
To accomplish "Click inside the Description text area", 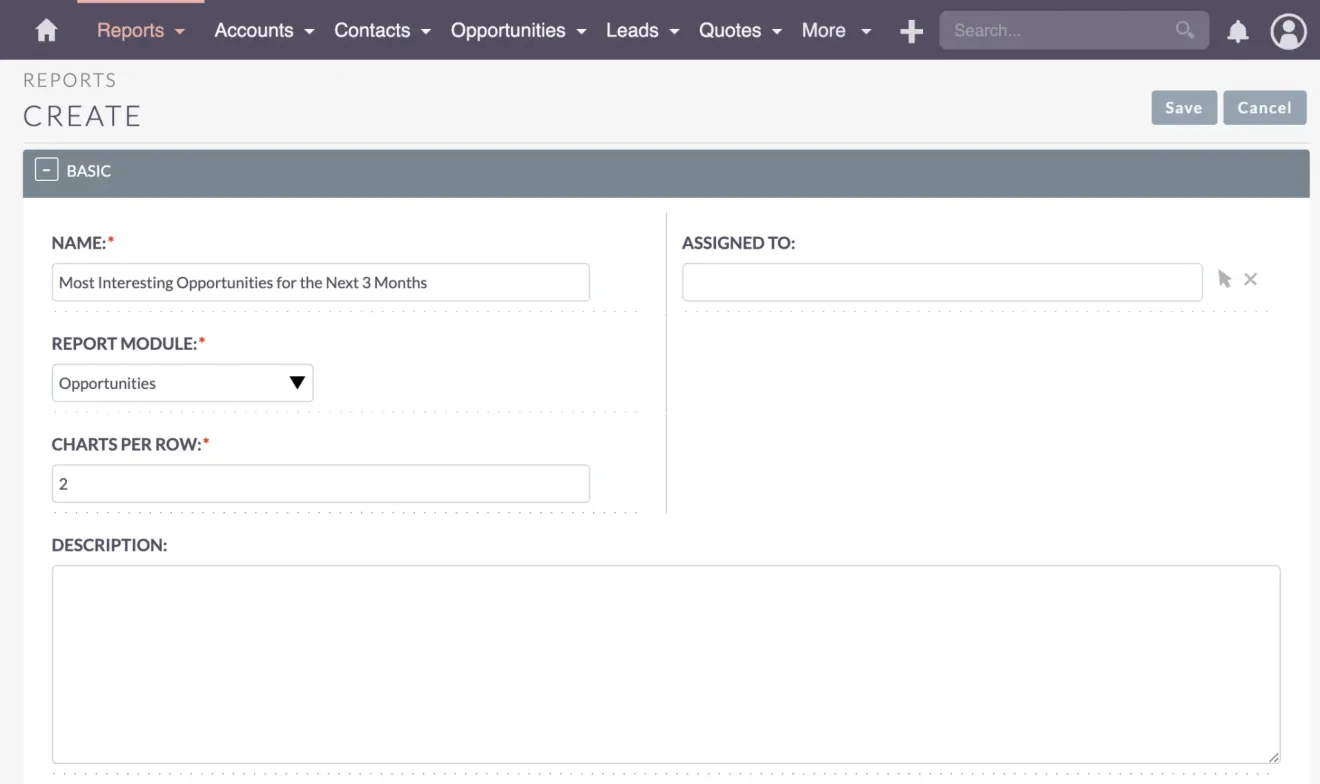I will pyautogui.click(x=666, y=660).
